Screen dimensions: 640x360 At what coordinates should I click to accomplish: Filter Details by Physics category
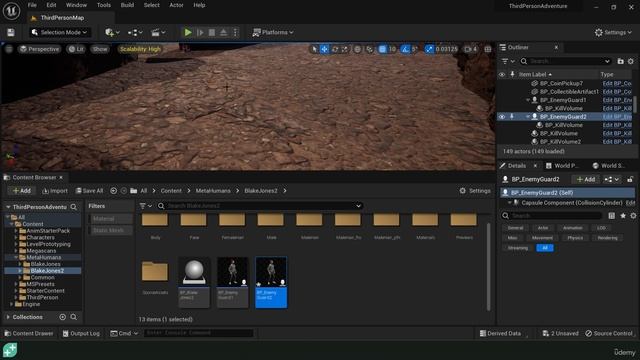pyautogui.click(x=575, y=238)
